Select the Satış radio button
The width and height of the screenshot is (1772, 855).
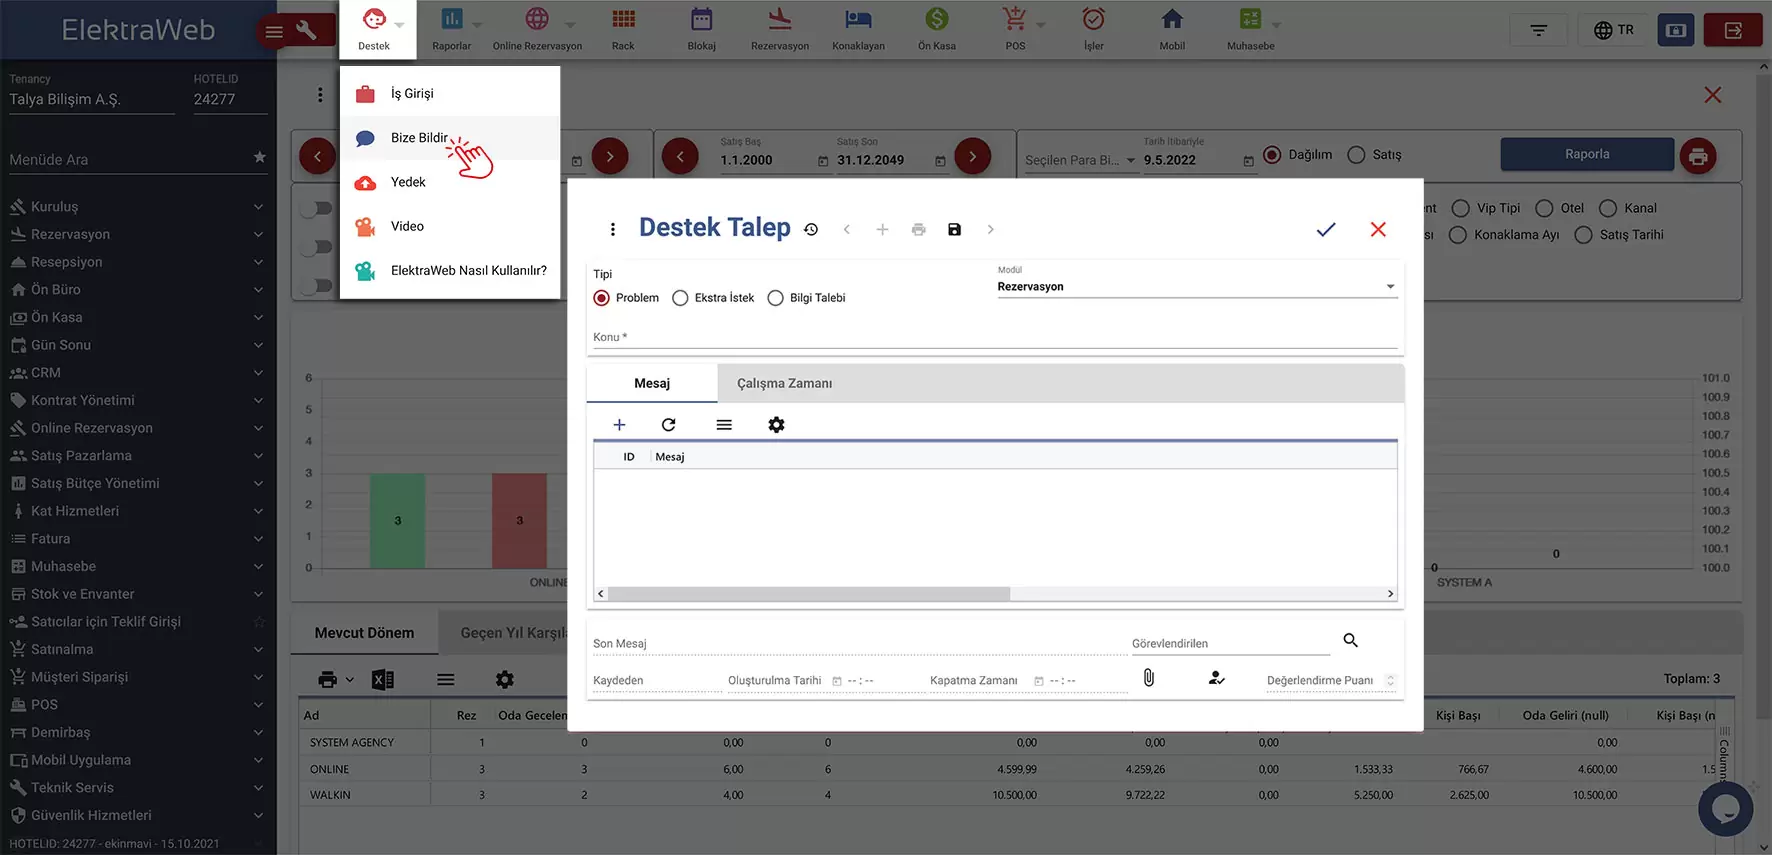pos(1356,155)
